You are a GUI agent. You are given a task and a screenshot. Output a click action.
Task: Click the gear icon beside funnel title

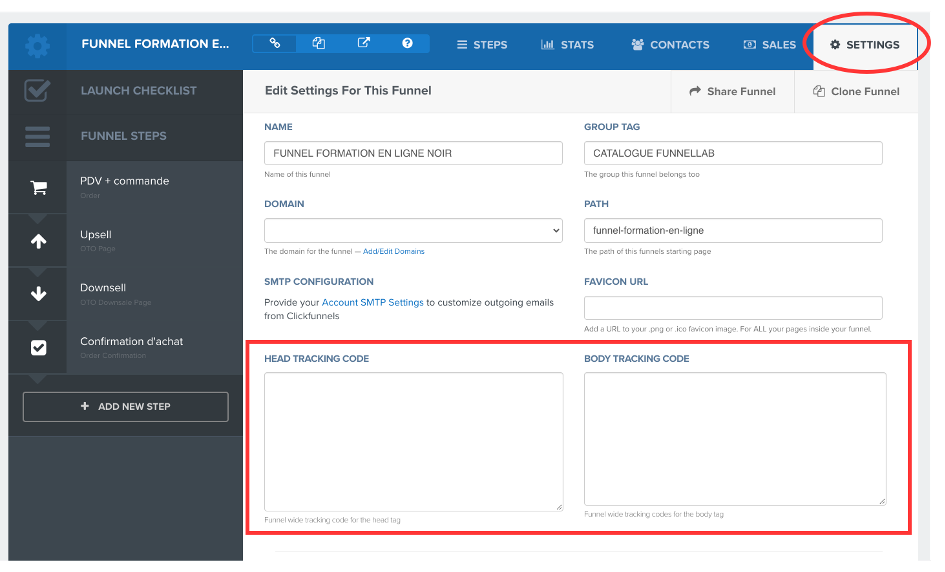(x=37, y=46)
